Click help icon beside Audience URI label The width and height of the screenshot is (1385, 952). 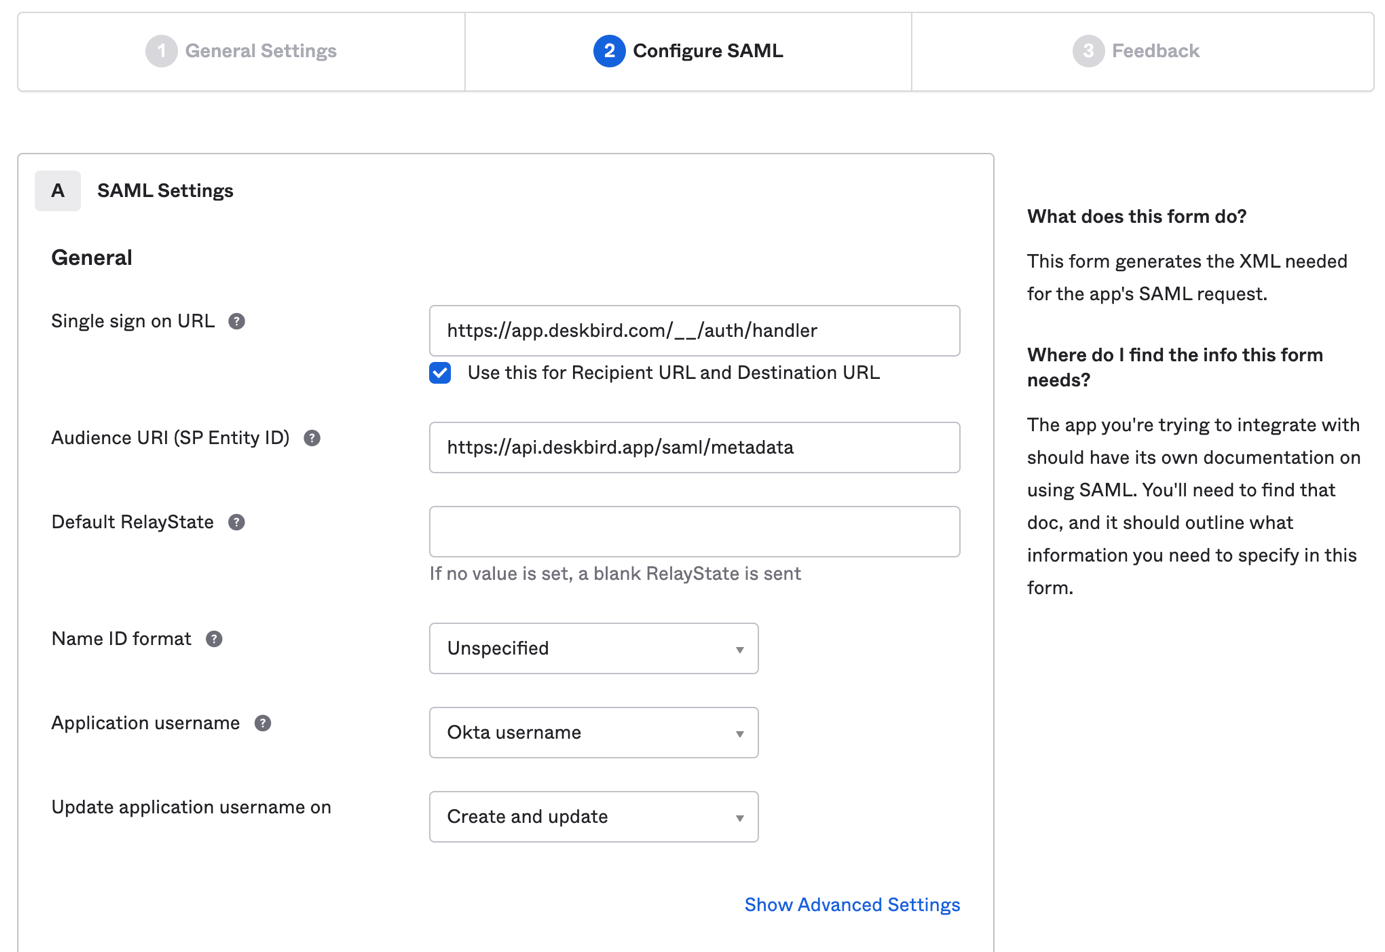[x=312, y=438]
